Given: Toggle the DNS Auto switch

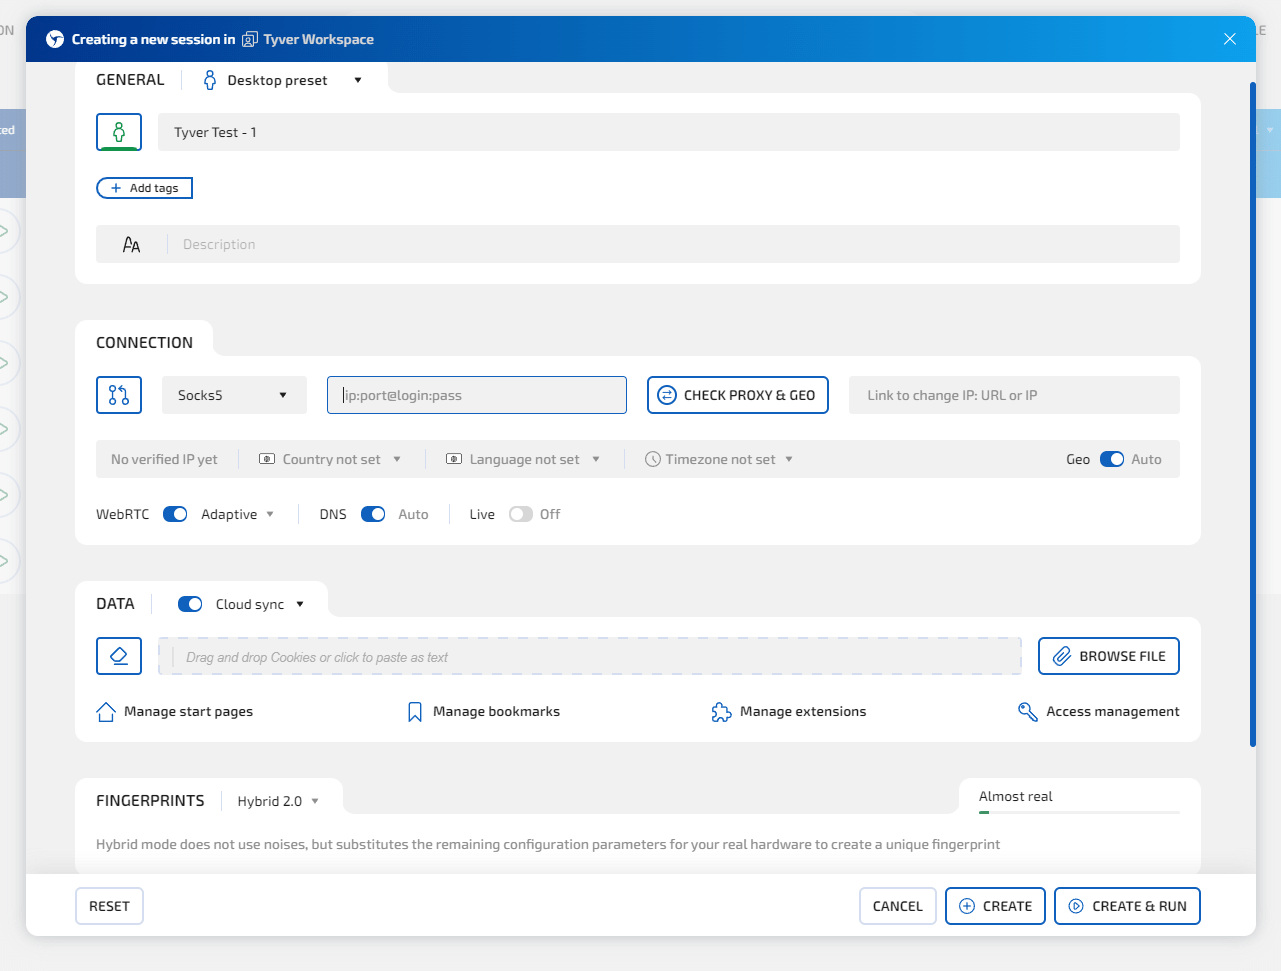Looking at the screenshot, I should click(x=373, y=514).
